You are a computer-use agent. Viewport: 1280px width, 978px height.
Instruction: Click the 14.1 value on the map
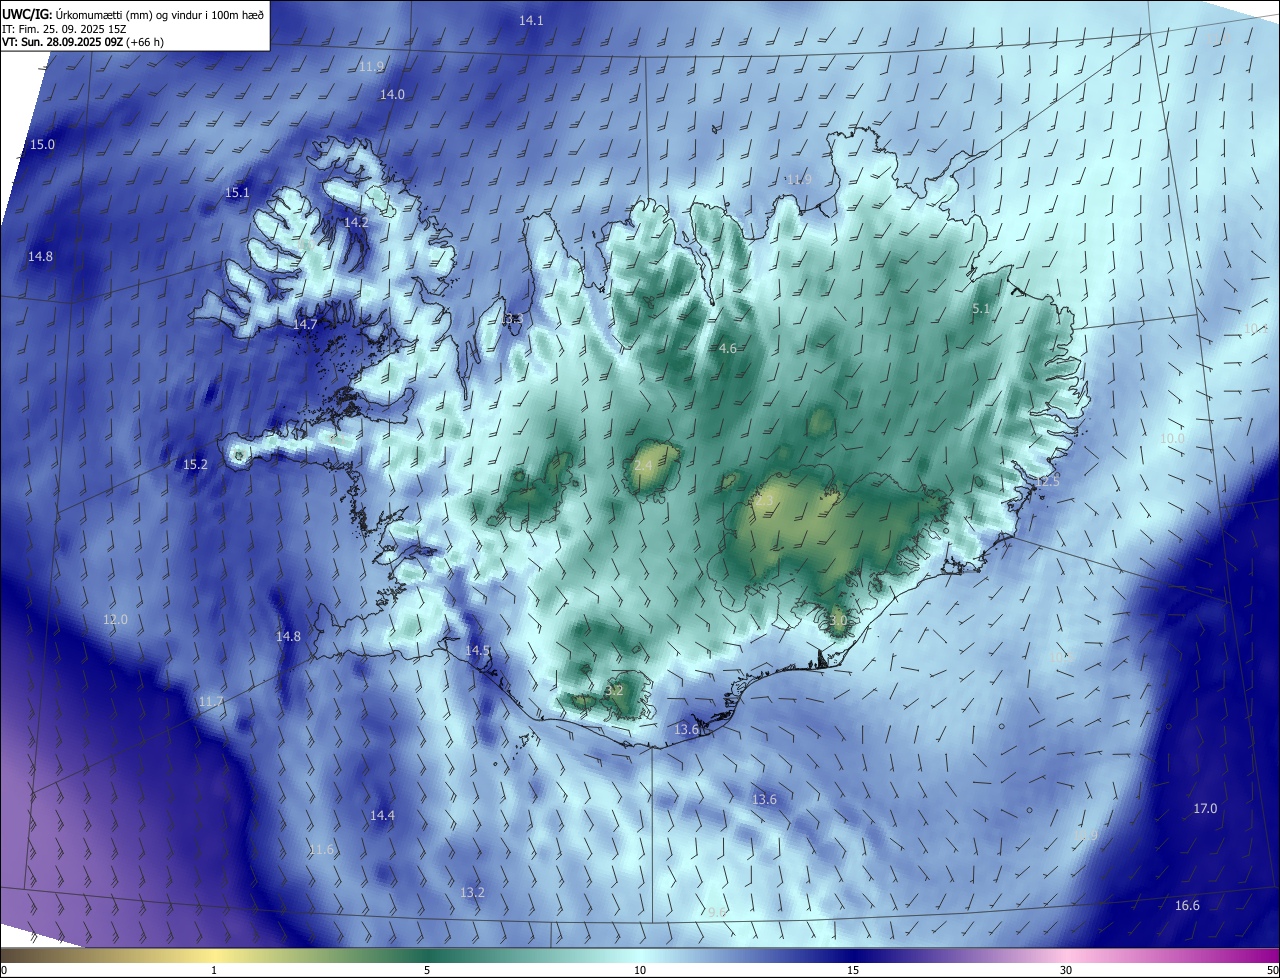[x=531, y=20]
